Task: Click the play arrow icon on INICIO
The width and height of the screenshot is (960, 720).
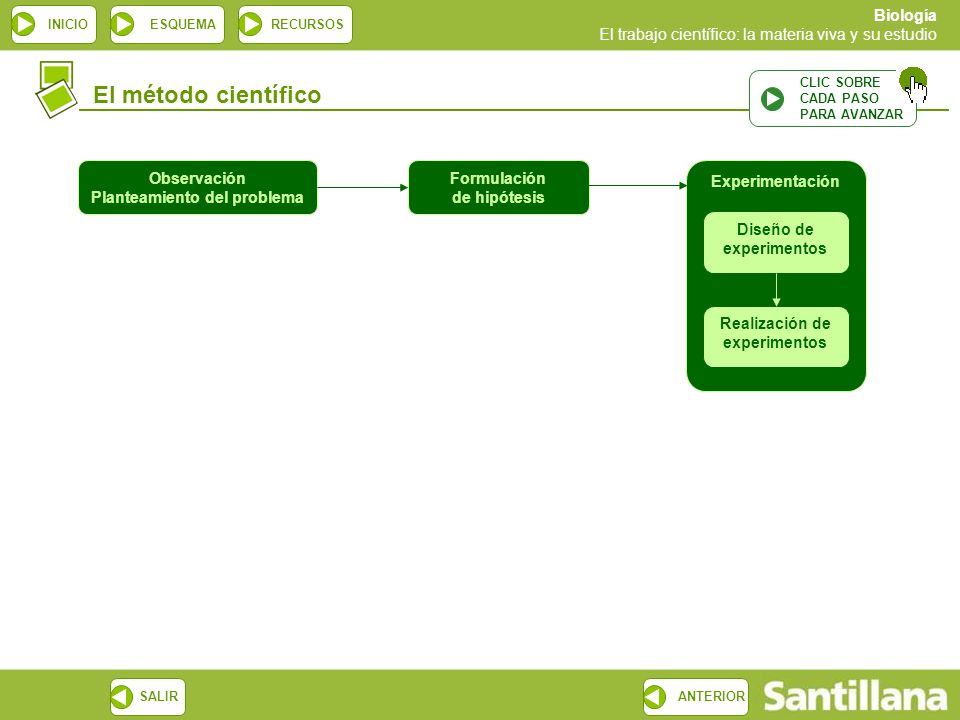Action: [x=24, y=24]
